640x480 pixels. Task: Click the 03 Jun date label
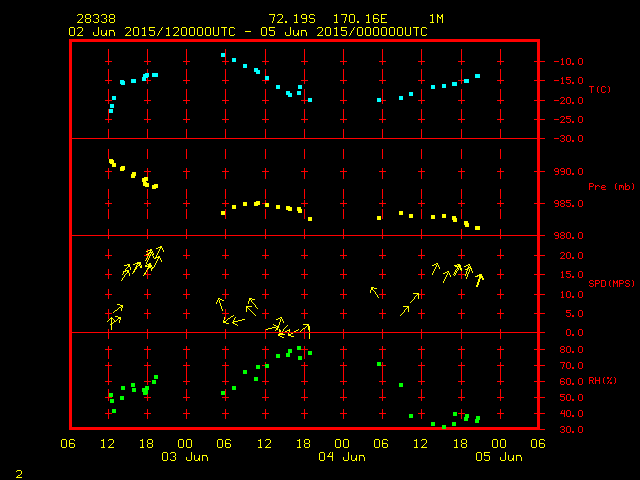pos(185,457)
